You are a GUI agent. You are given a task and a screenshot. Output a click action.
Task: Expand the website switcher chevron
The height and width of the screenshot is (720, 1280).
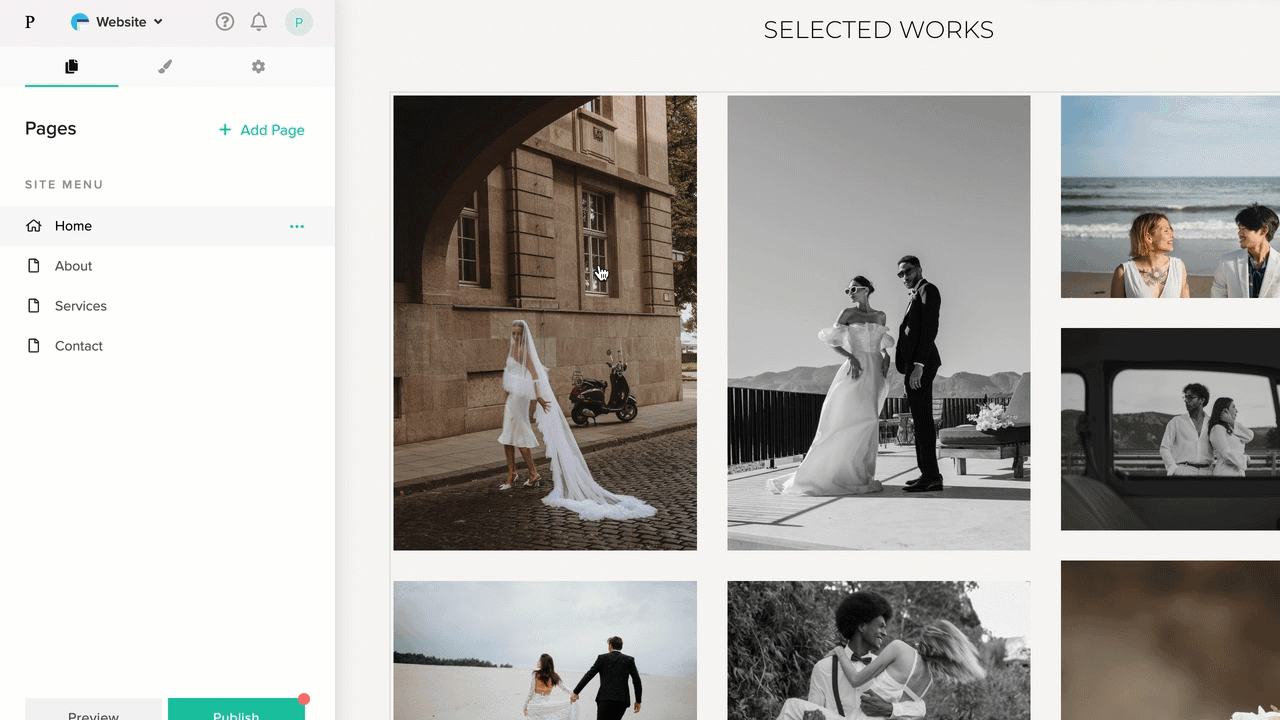pyautogui.click(x=158, y=21)
